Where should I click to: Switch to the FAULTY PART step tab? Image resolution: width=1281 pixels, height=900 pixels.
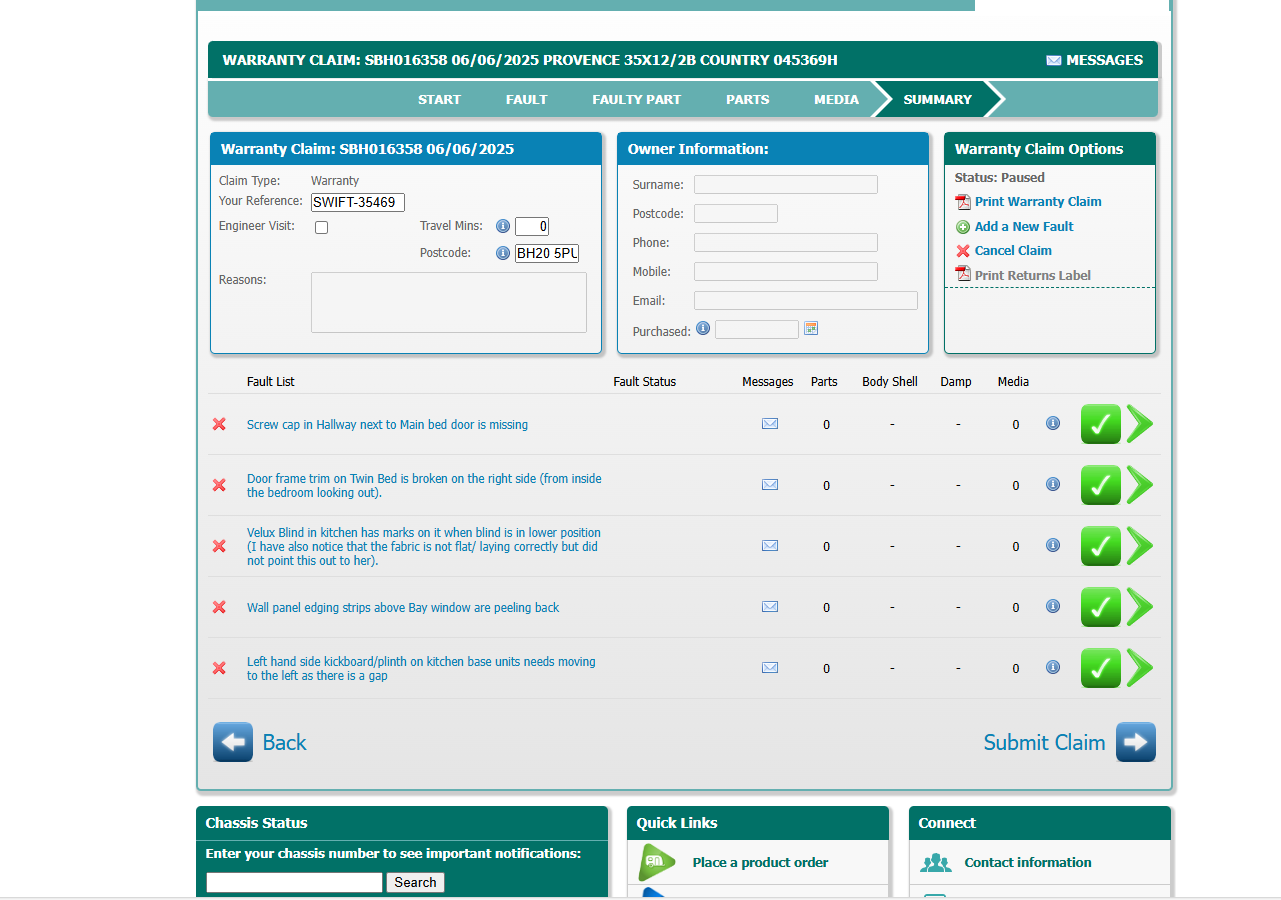(x=636, y=99)
